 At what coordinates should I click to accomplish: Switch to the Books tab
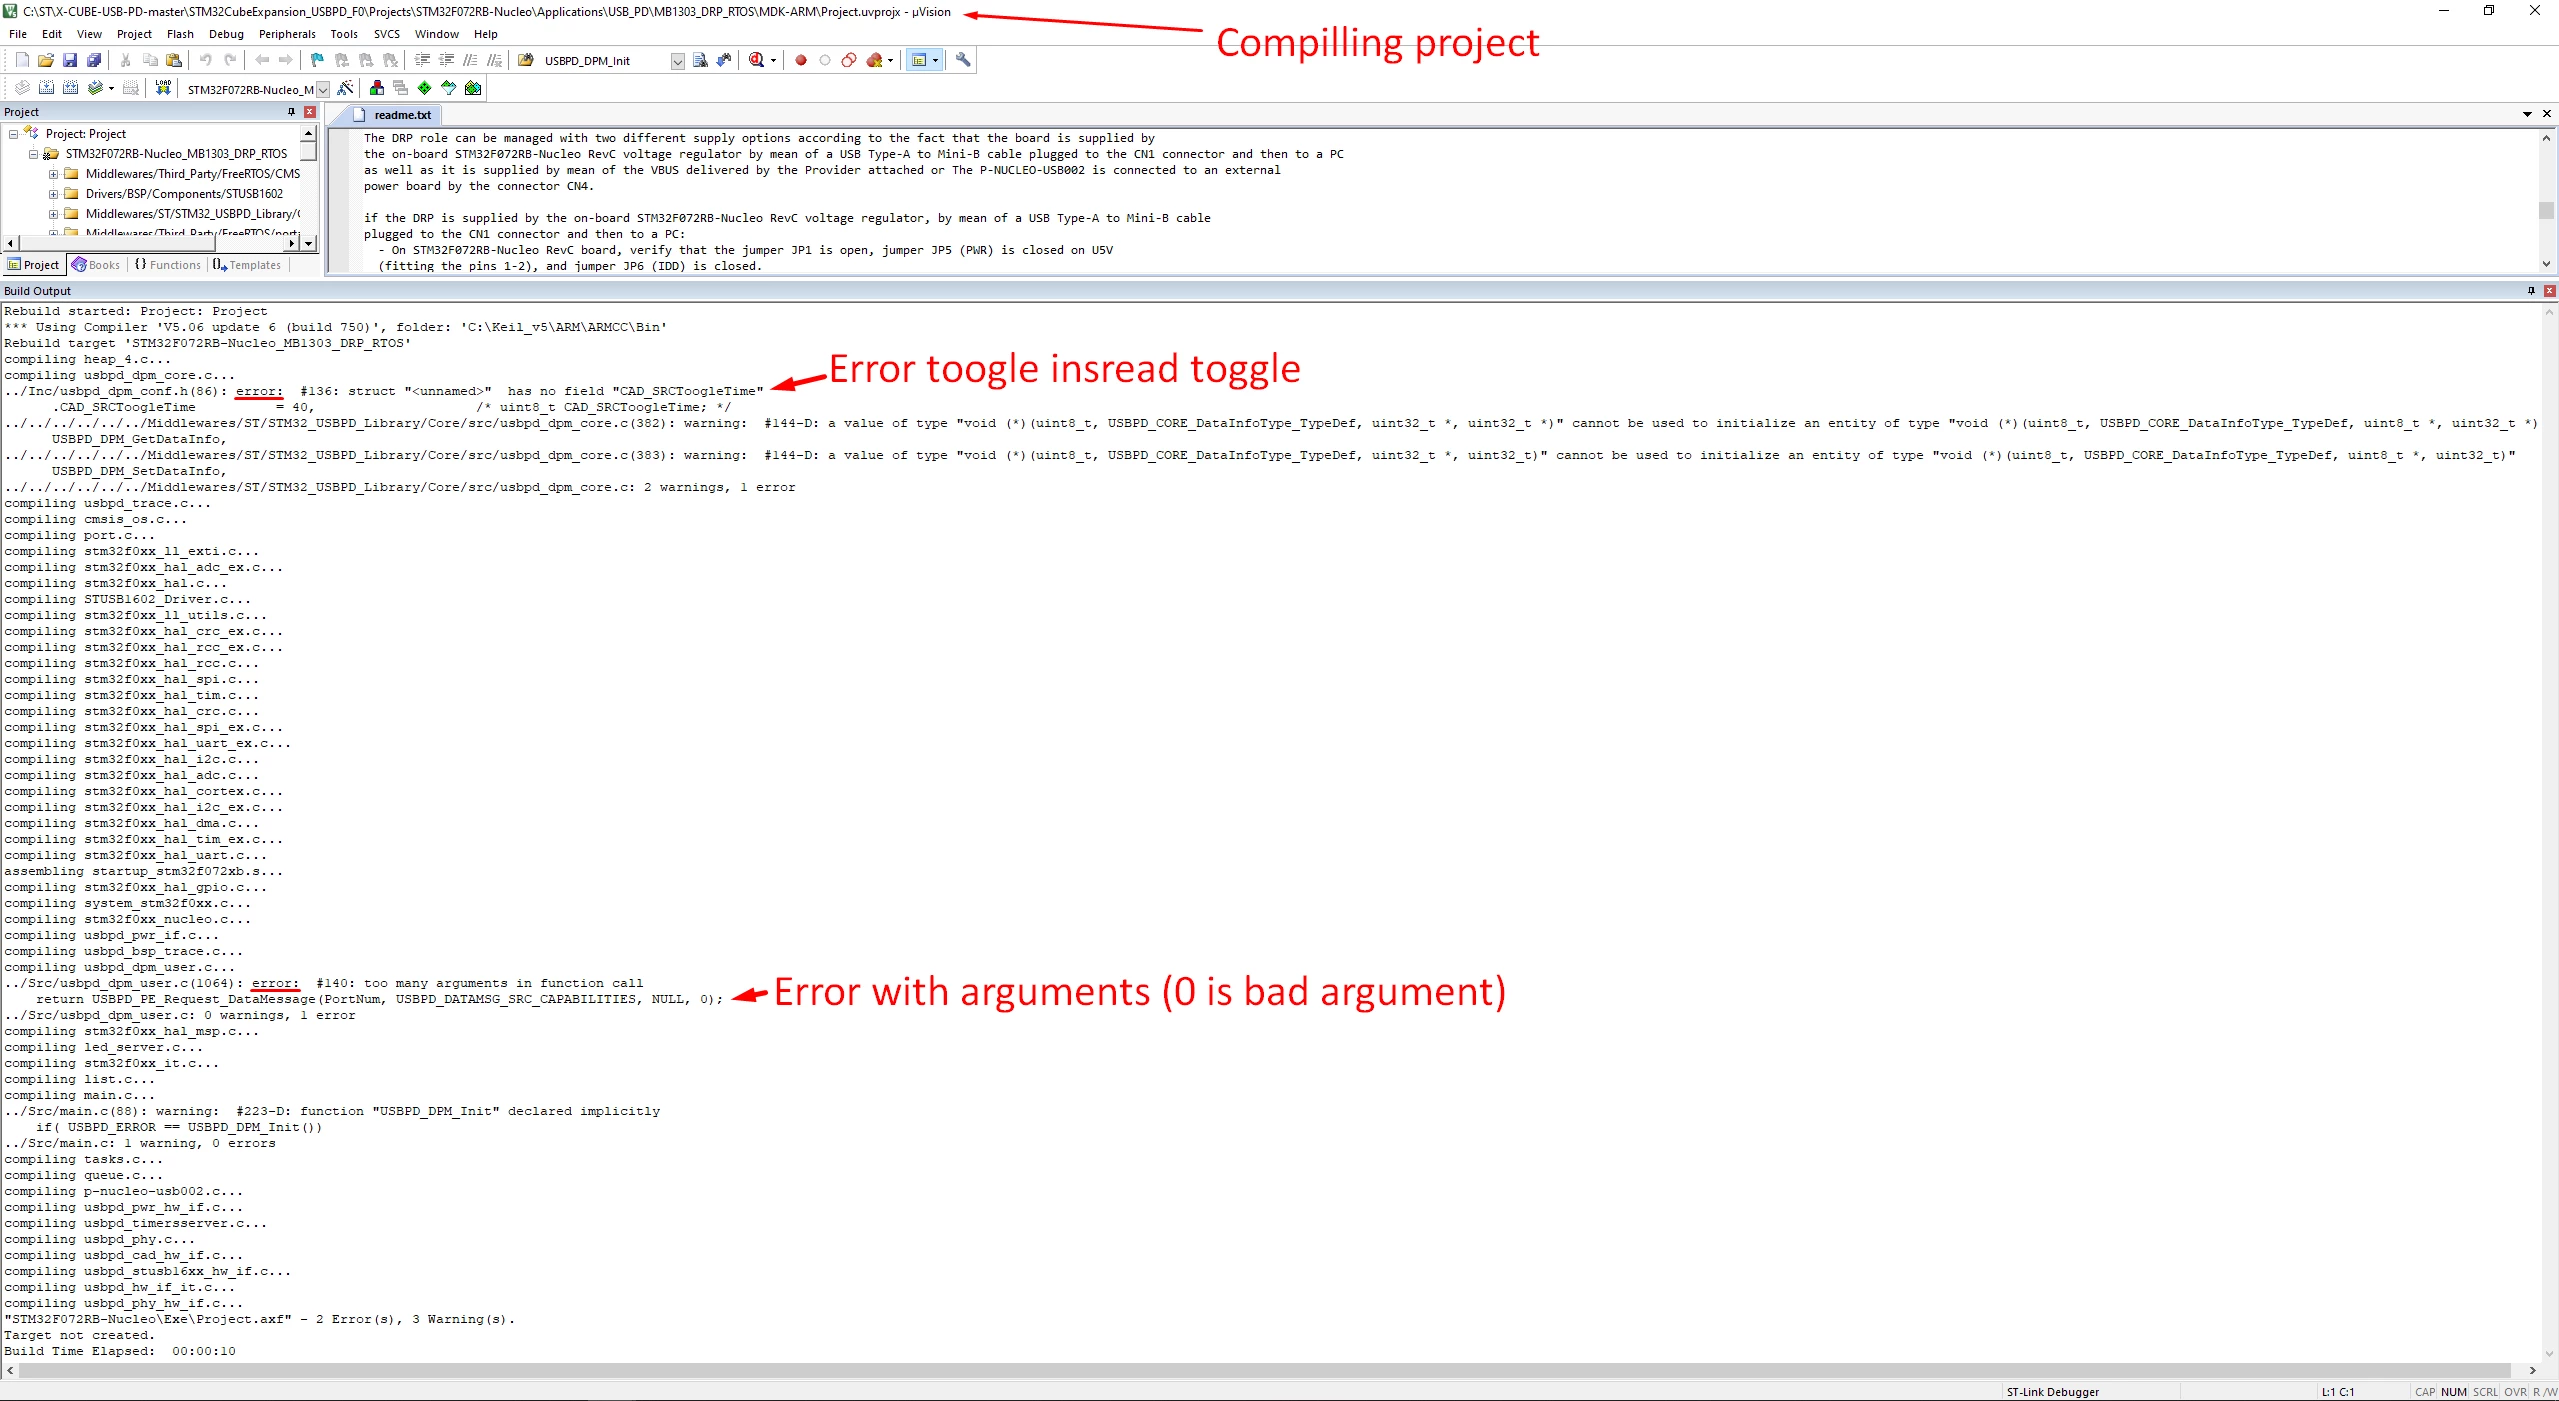pyautogui.click(x=96, y=265)
